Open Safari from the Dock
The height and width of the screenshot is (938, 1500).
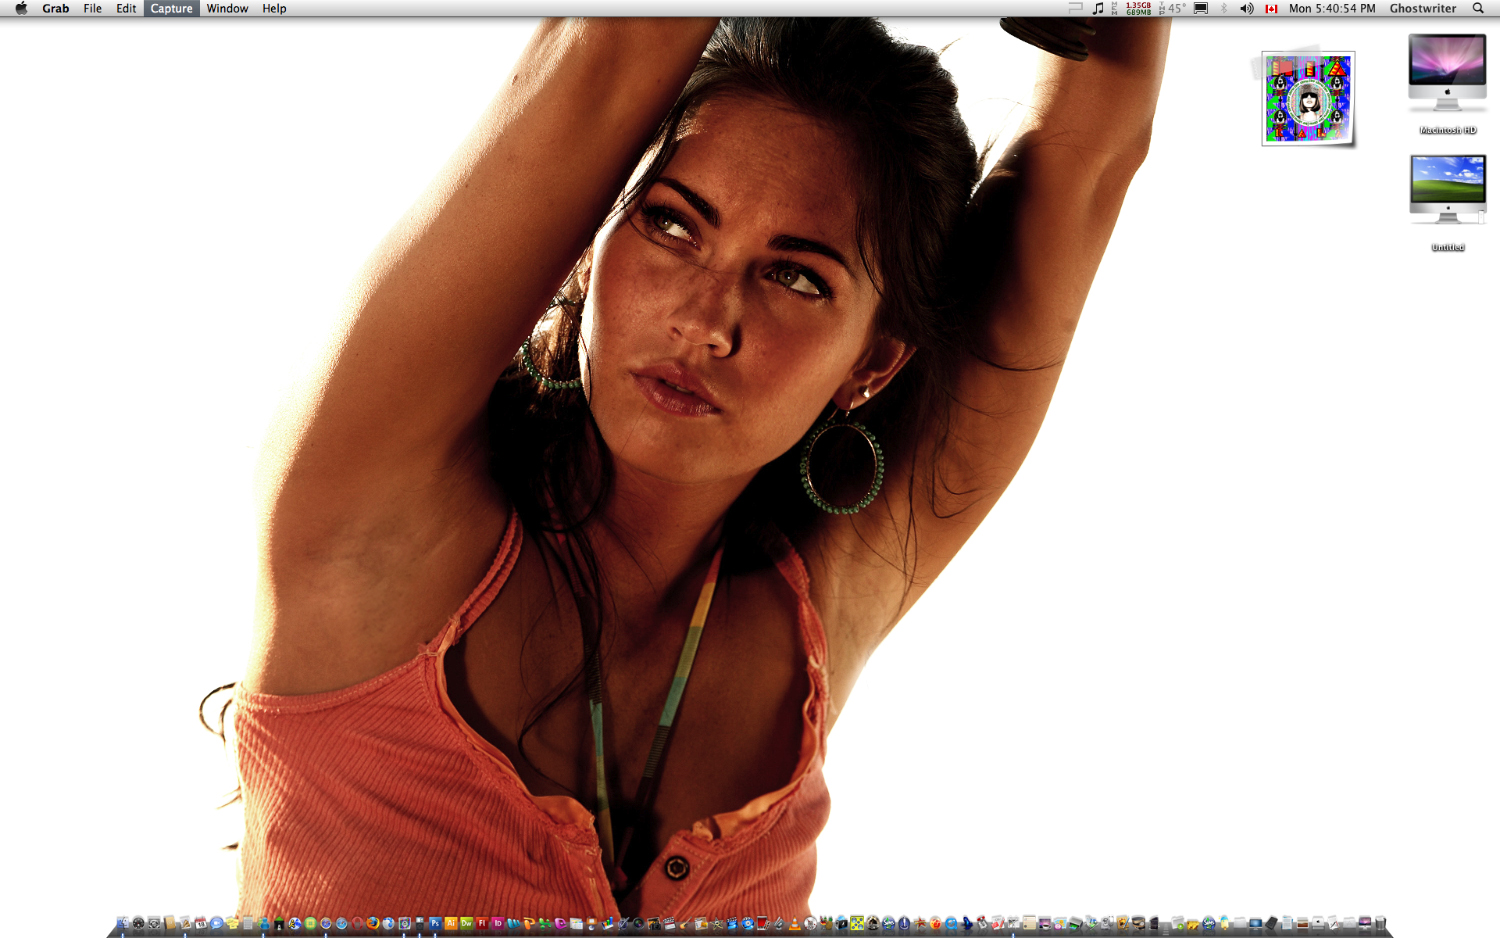pyautogui.click(x=341, y=923)
